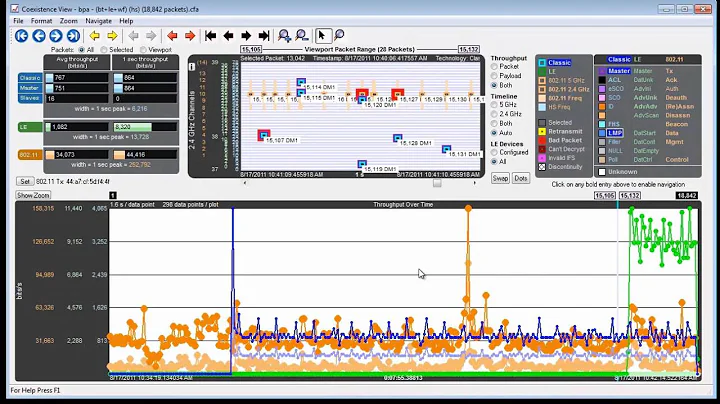This screenshot has width=720, height=404.
Task: Click packet marker labeled 15,119 DM1
Action: [x=362, y=164]
